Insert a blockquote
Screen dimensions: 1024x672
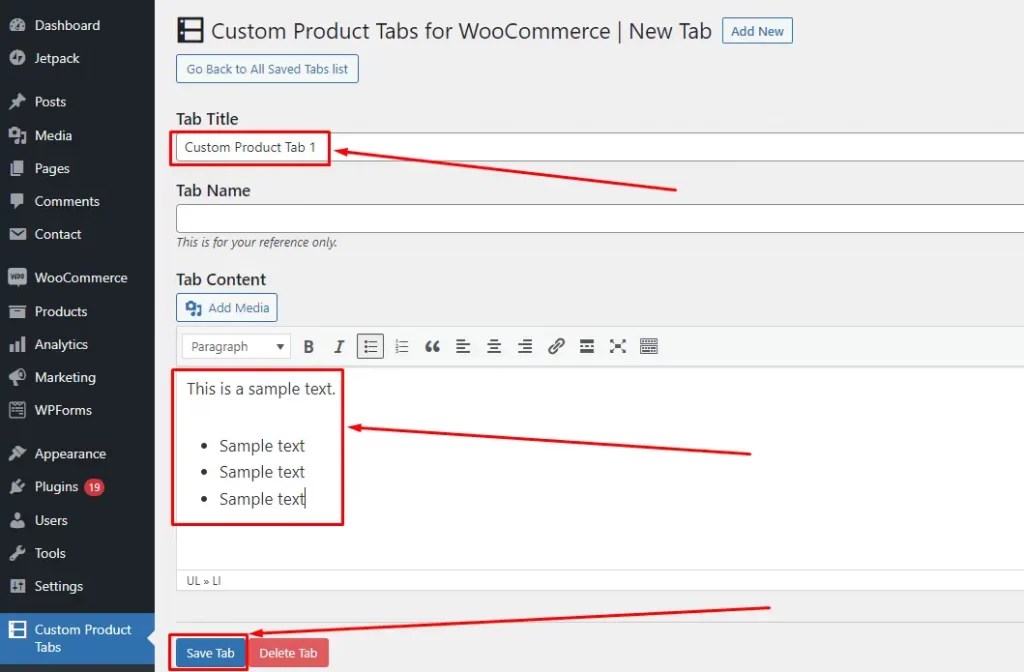[432, 346]
